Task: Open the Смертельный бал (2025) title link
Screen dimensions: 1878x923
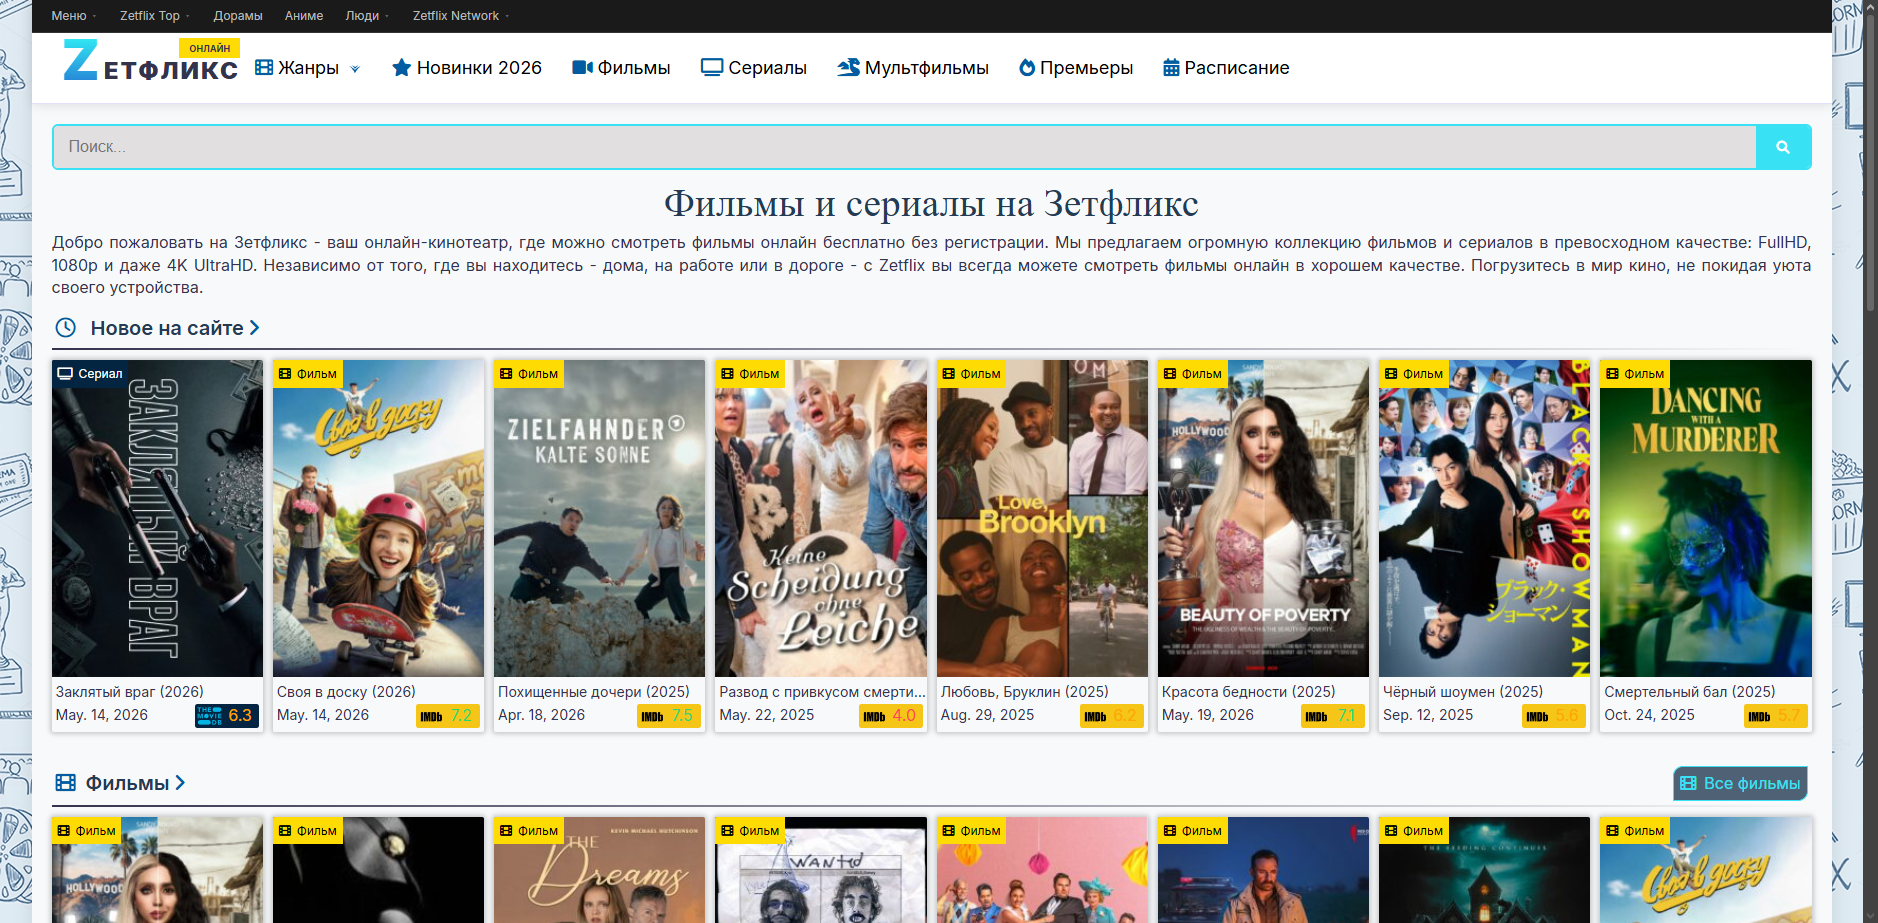Action: tap(1690, 692)
